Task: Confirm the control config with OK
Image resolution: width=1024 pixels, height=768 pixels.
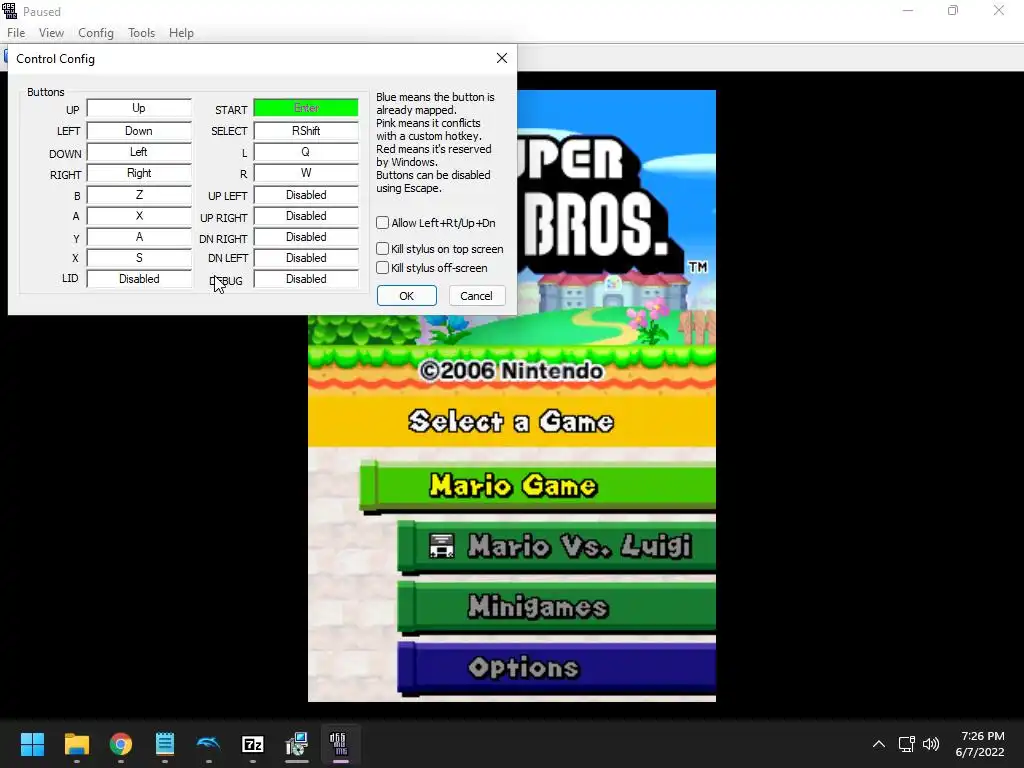Action: (406, 296)
